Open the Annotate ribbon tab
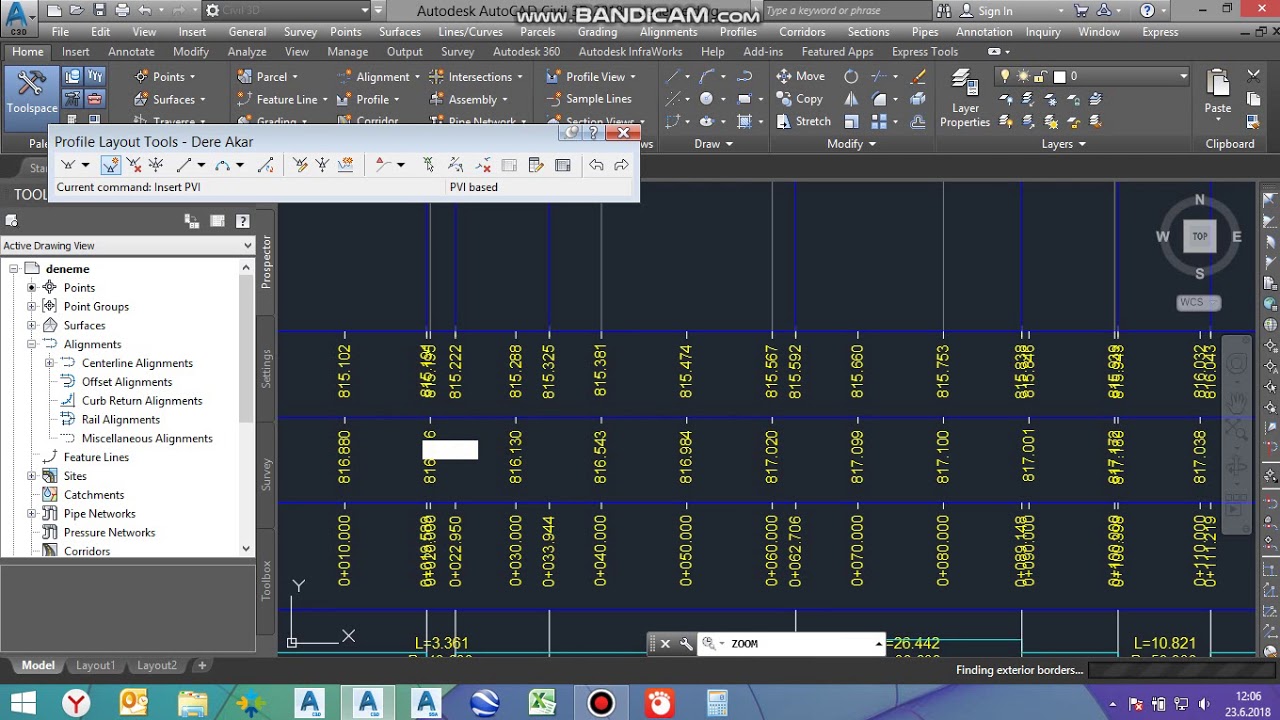This screenshot has width=1280, height=720. pos(131,52)
